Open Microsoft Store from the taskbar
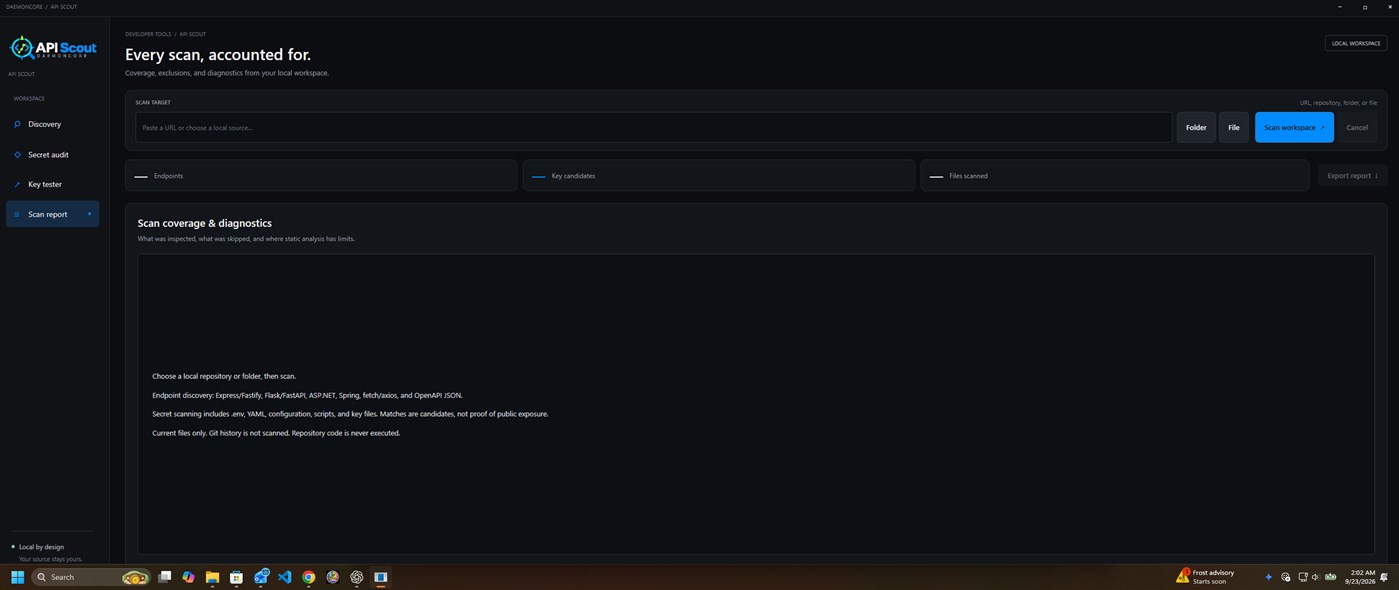 237,577
